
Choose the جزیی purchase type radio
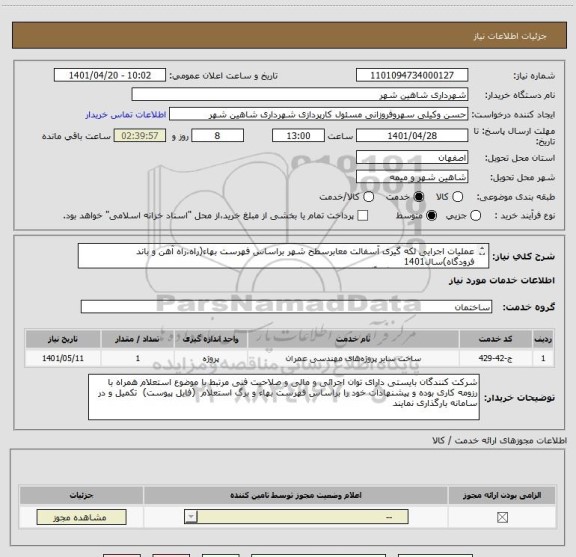click(x=475, y=216)
